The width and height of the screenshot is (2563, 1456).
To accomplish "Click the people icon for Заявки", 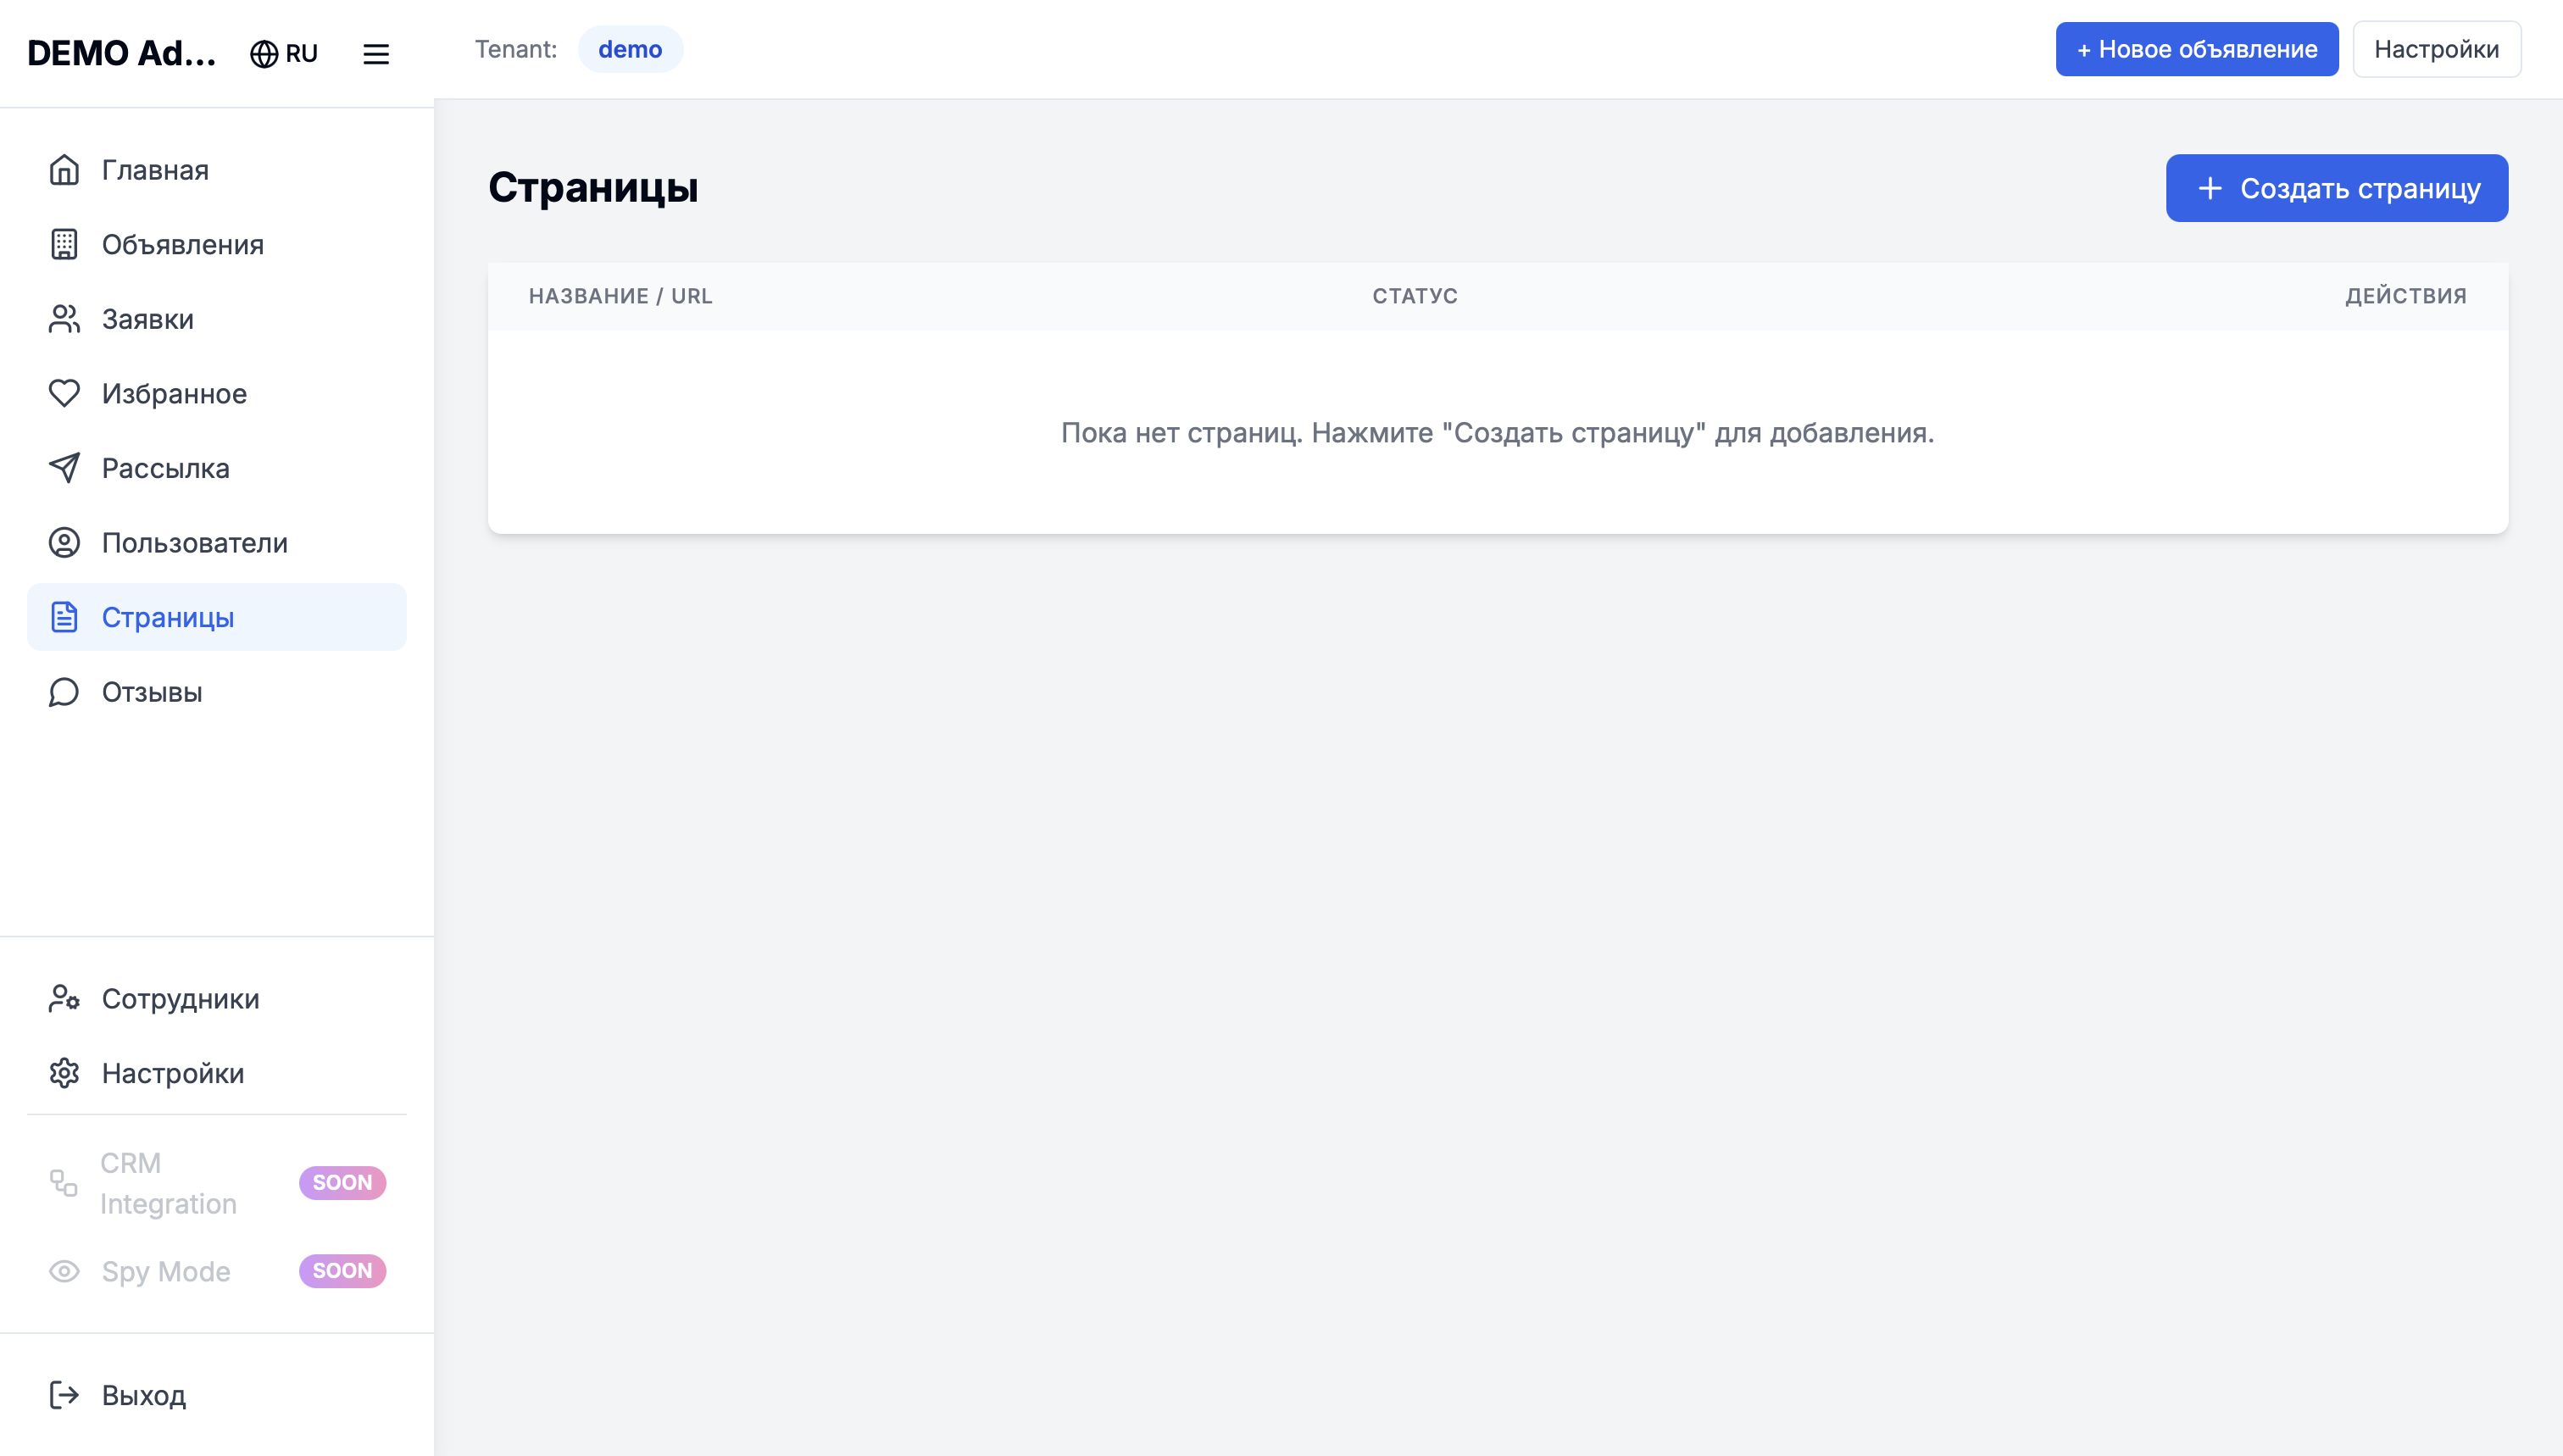I will pos(64,319).
